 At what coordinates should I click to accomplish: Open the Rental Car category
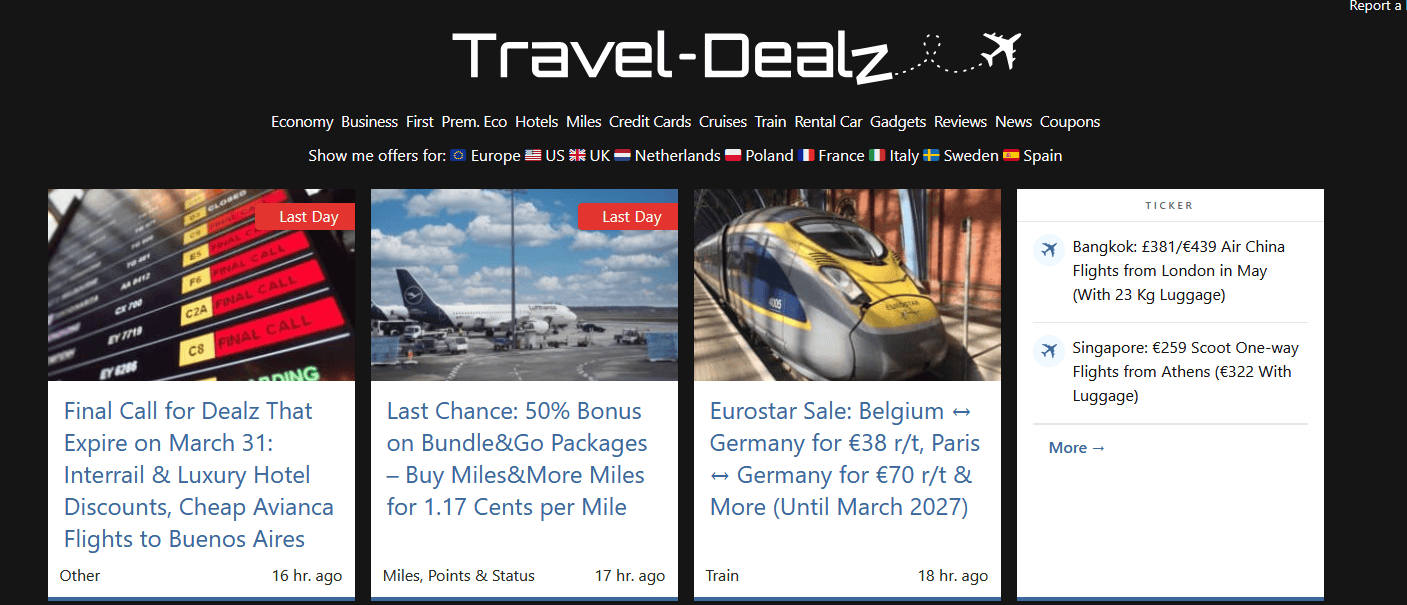click(828, 122)
